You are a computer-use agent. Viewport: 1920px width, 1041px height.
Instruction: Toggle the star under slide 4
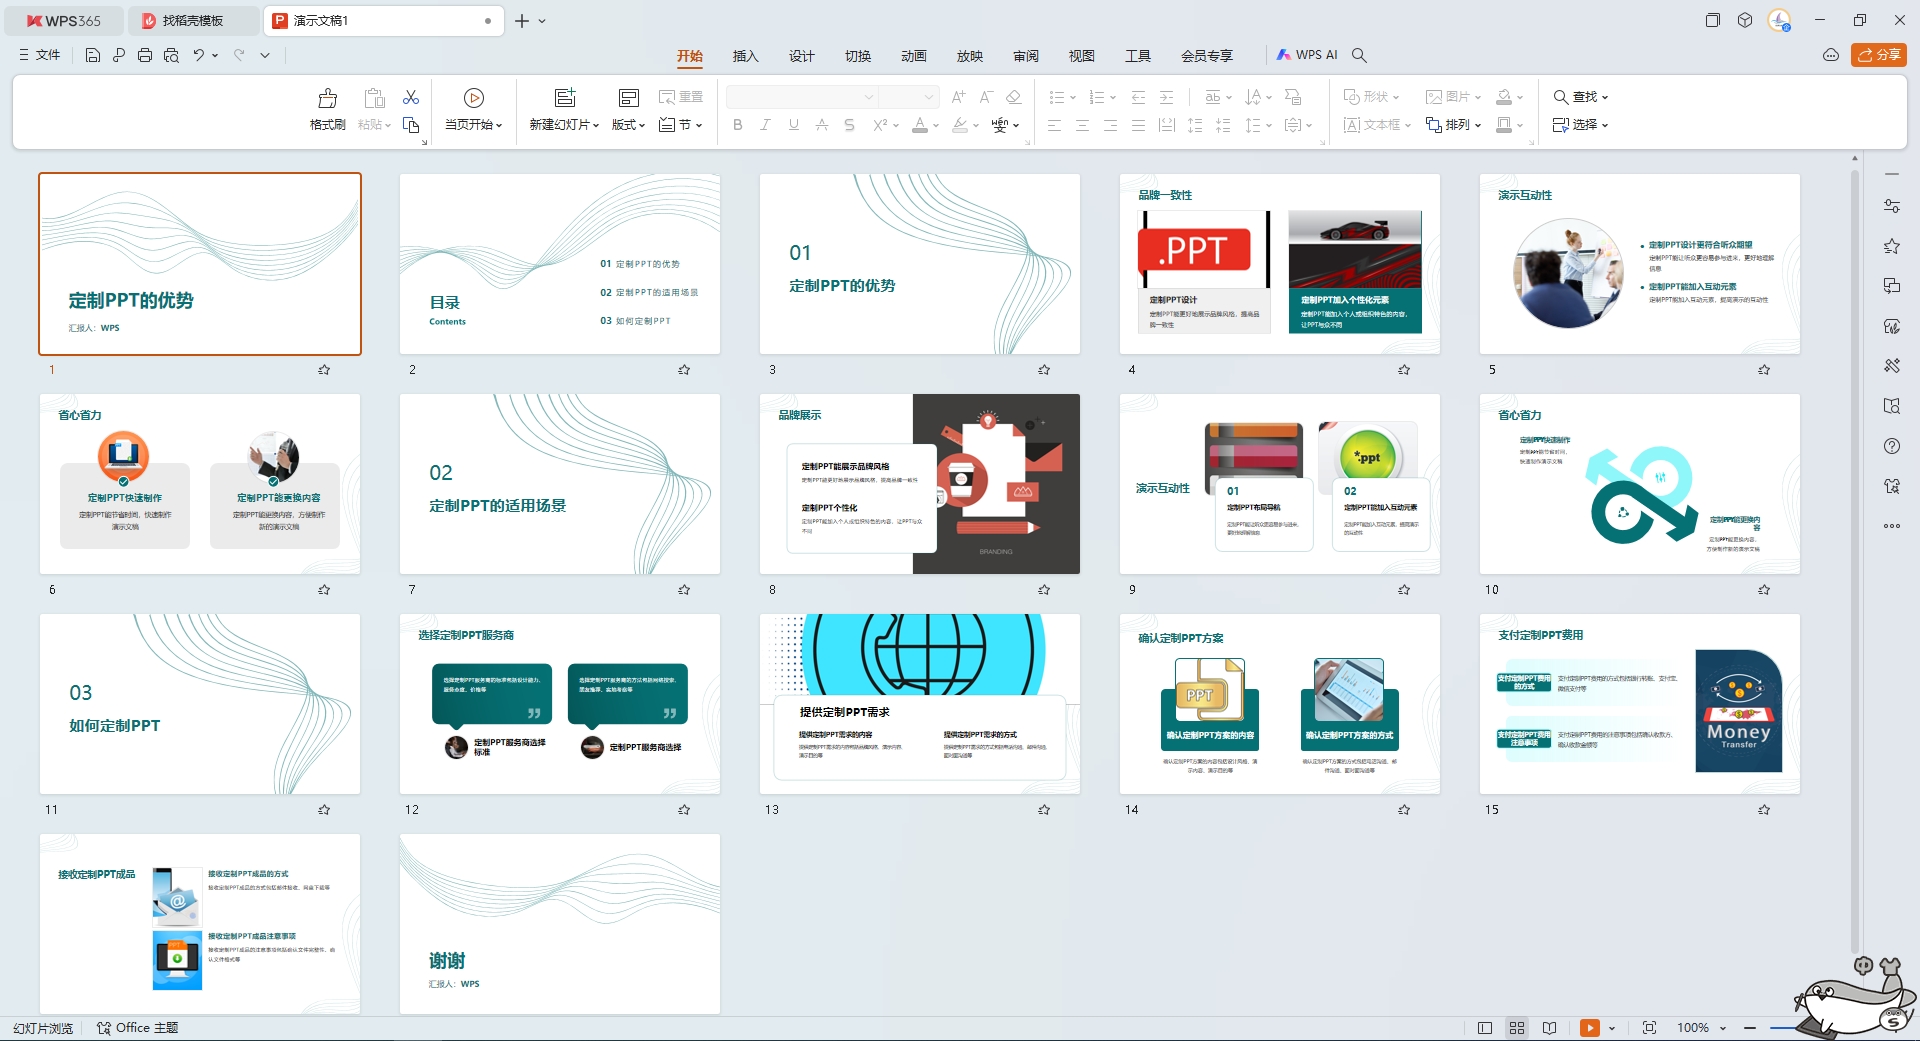click(1404, 370)
